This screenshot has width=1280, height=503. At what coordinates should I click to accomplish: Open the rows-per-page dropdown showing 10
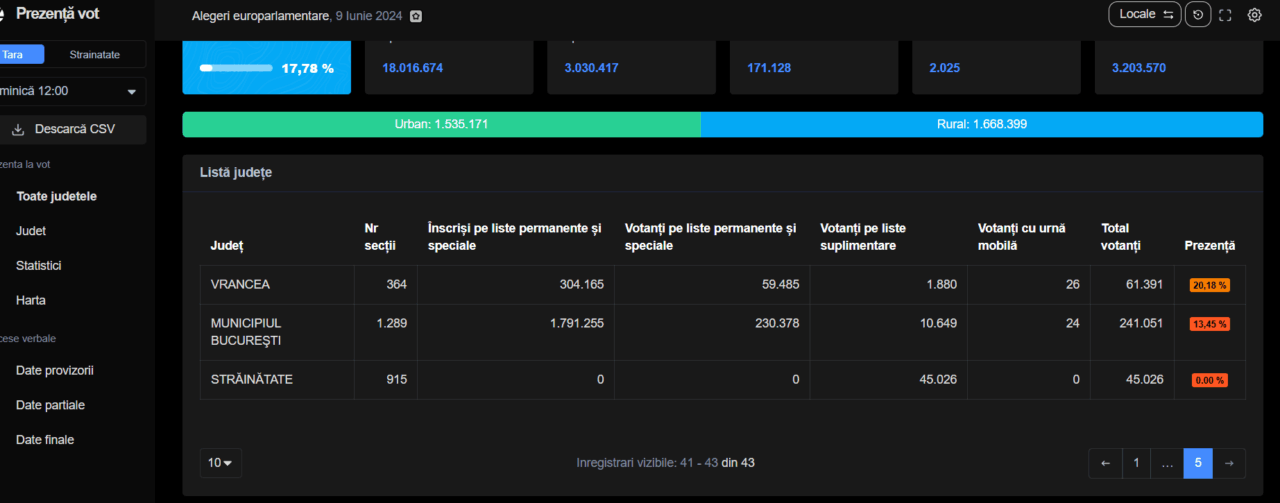[x=220, y=463]
